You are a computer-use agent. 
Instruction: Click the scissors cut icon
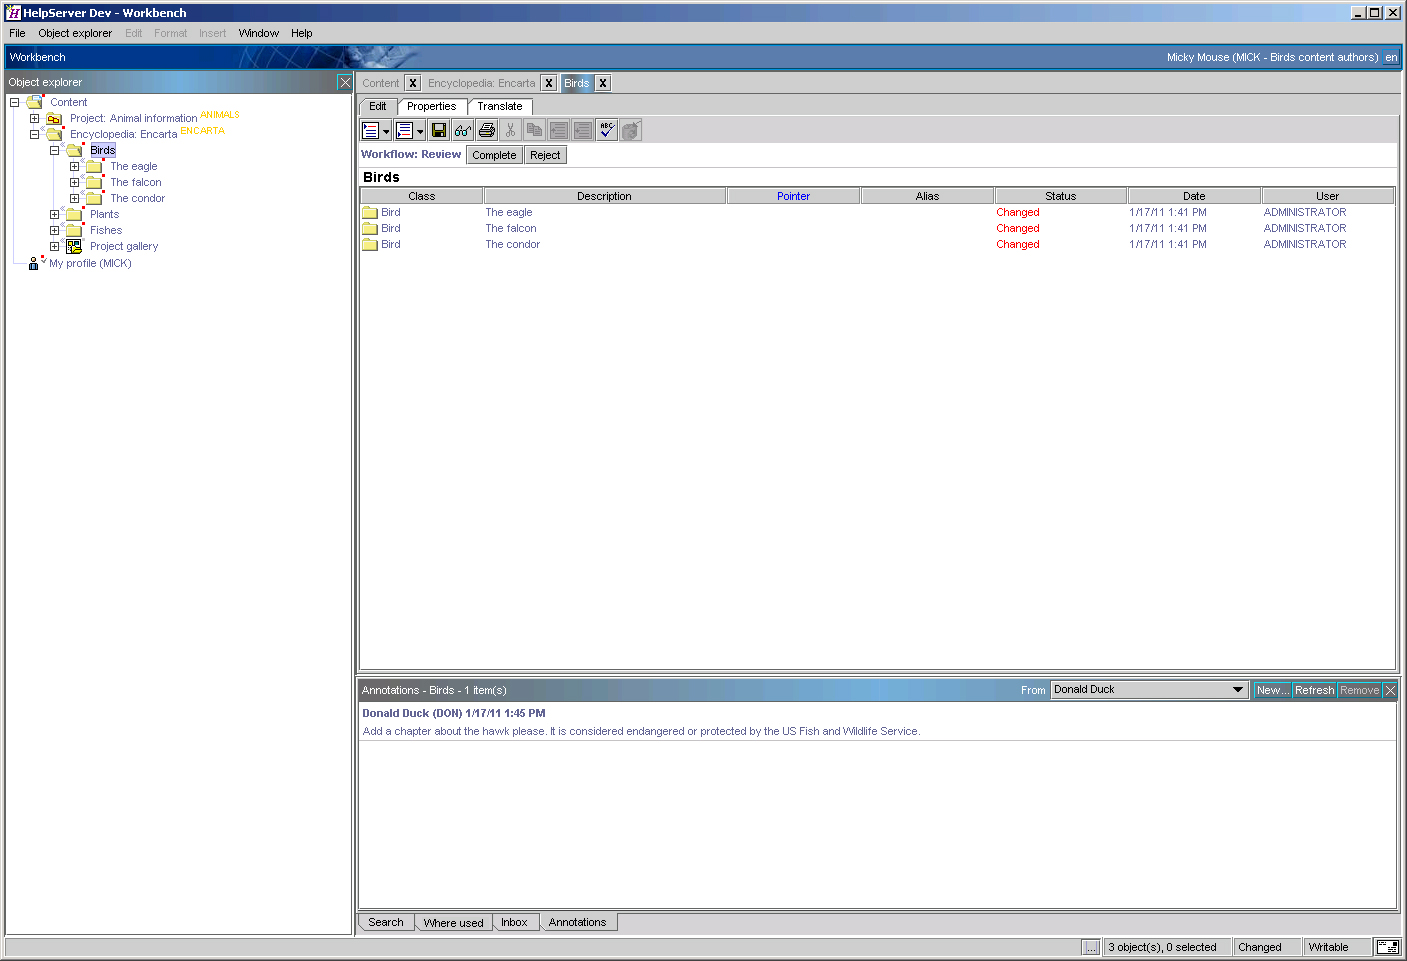(x=511, y=130)
